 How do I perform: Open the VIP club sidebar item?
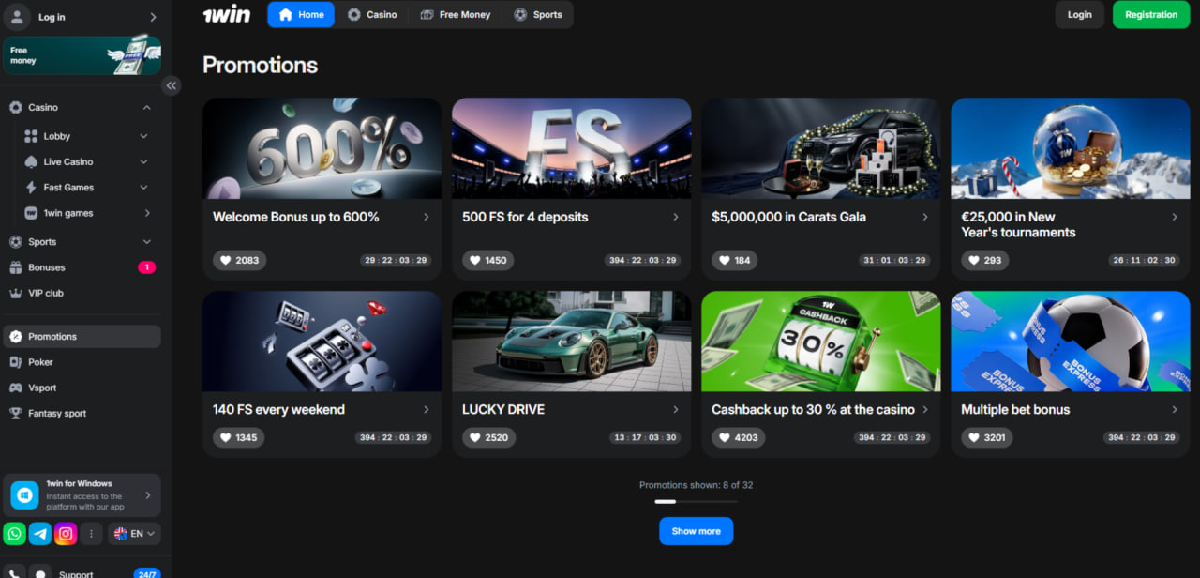click(x=81, y=293)
